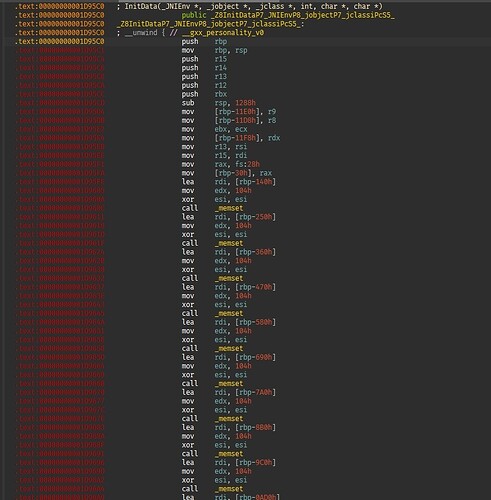Viewport: 491px width, 500px height.
Task: Select the 'push r13' instruction
Action: 204,77
